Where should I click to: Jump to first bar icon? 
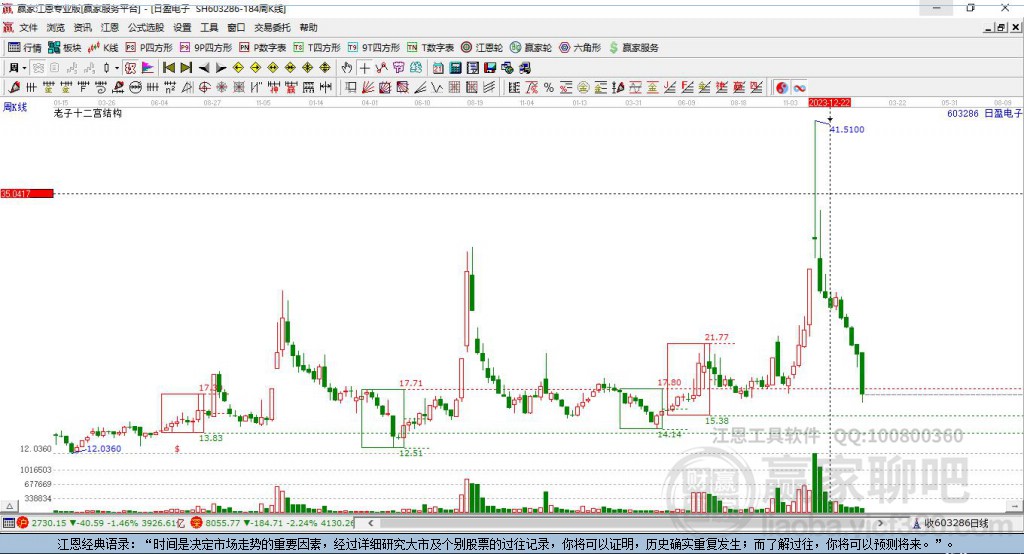click(x=168, y=68)
